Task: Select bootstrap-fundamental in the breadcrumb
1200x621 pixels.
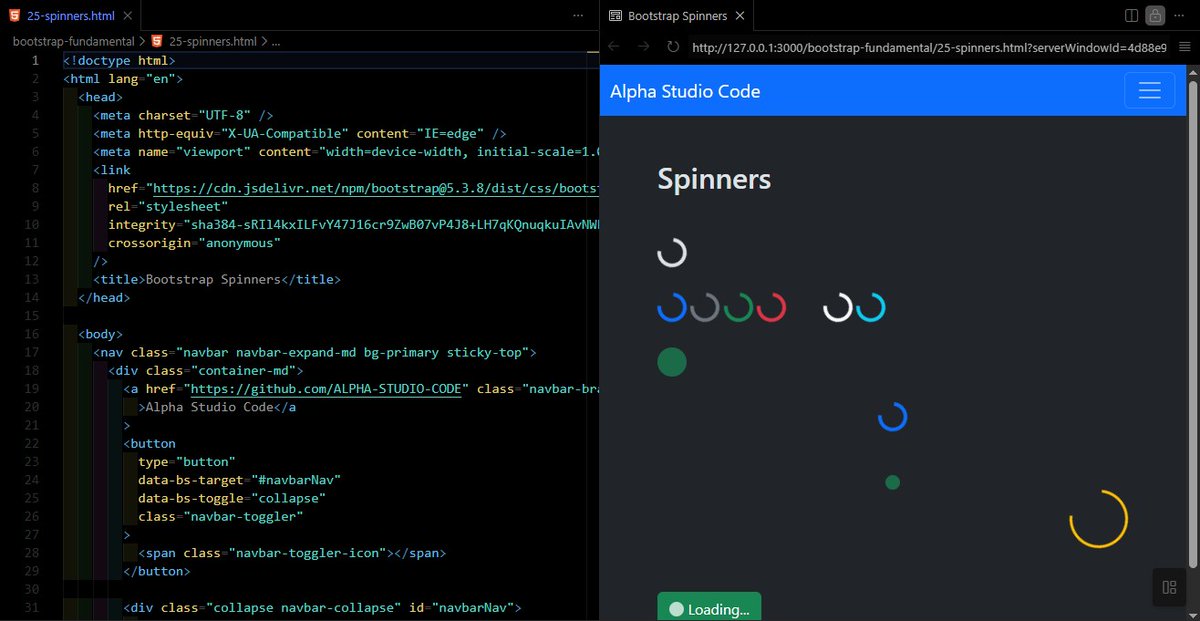Action: [73, 41]
